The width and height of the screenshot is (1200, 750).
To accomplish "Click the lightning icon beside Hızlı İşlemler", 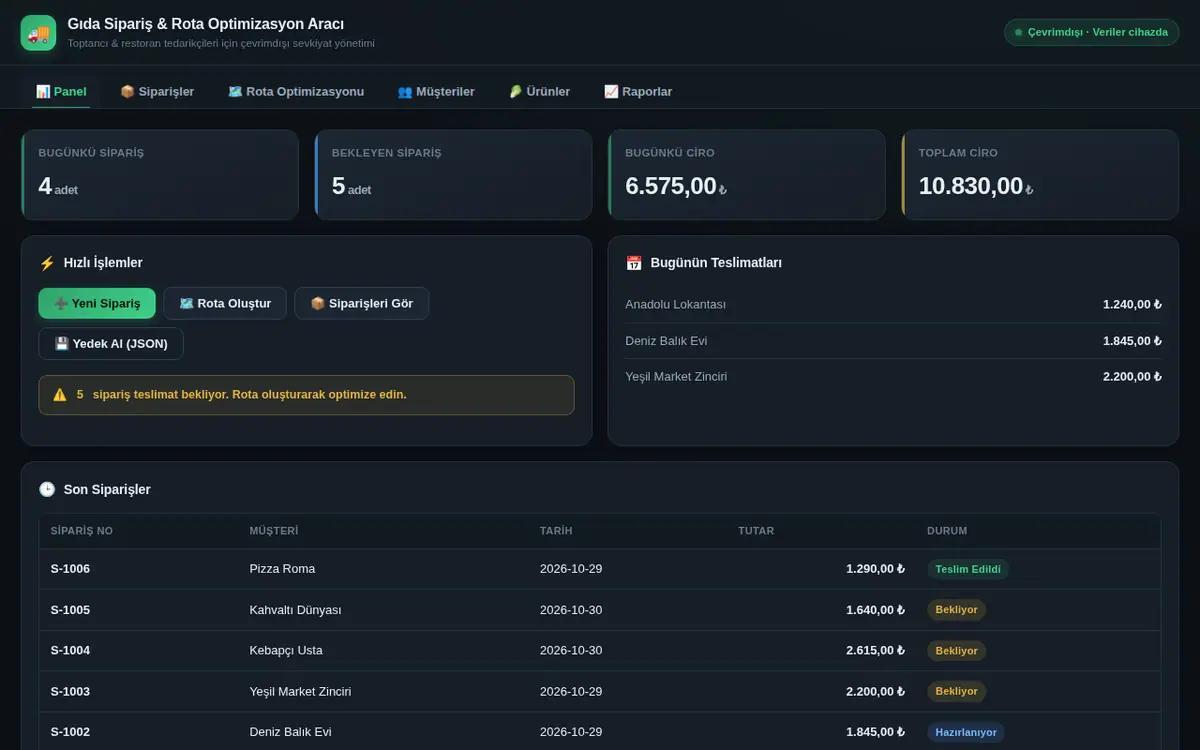I will click(x=47, y=263).
